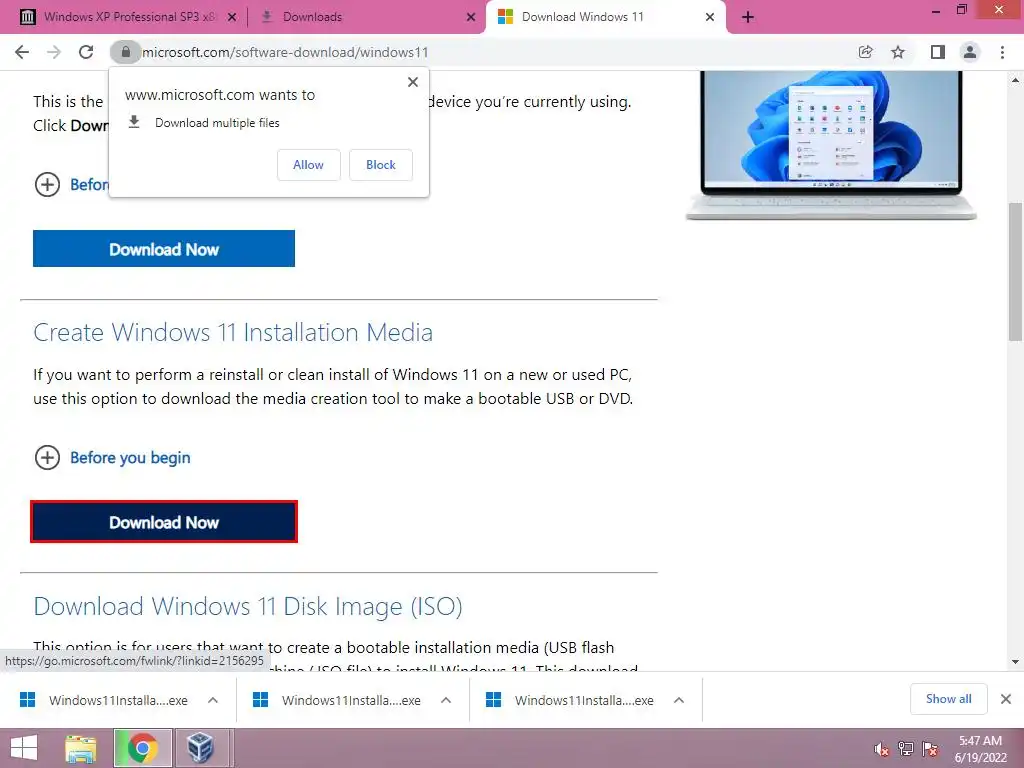
Task: Open the Chrome three-dot menu
Action: pyautogui.click(x=1002, y=52)
